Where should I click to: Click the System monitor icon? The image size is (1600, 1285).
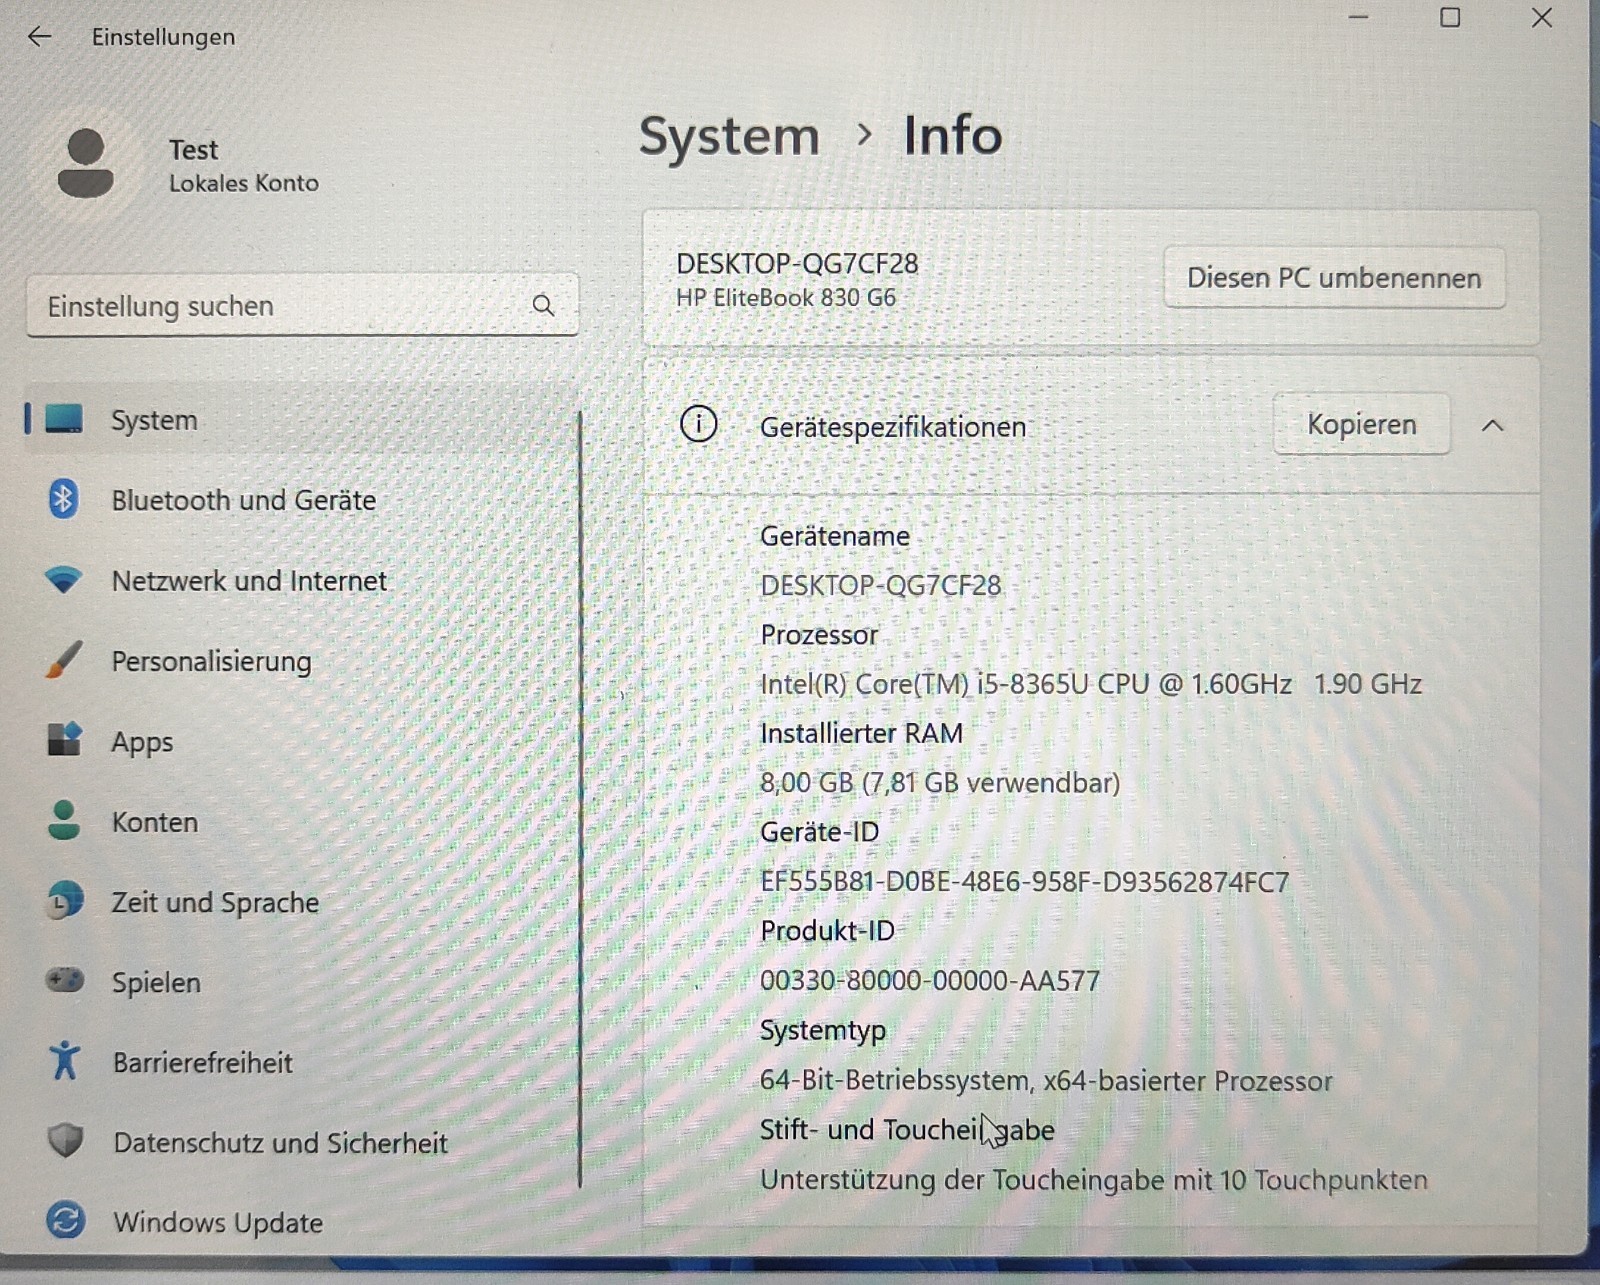64,419
